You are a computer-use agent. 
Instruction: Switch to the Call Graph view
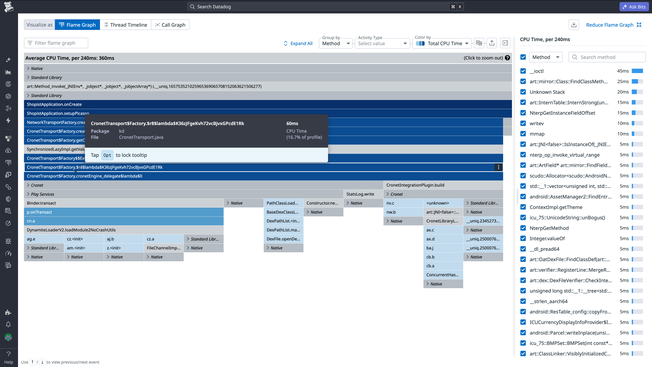170,25
